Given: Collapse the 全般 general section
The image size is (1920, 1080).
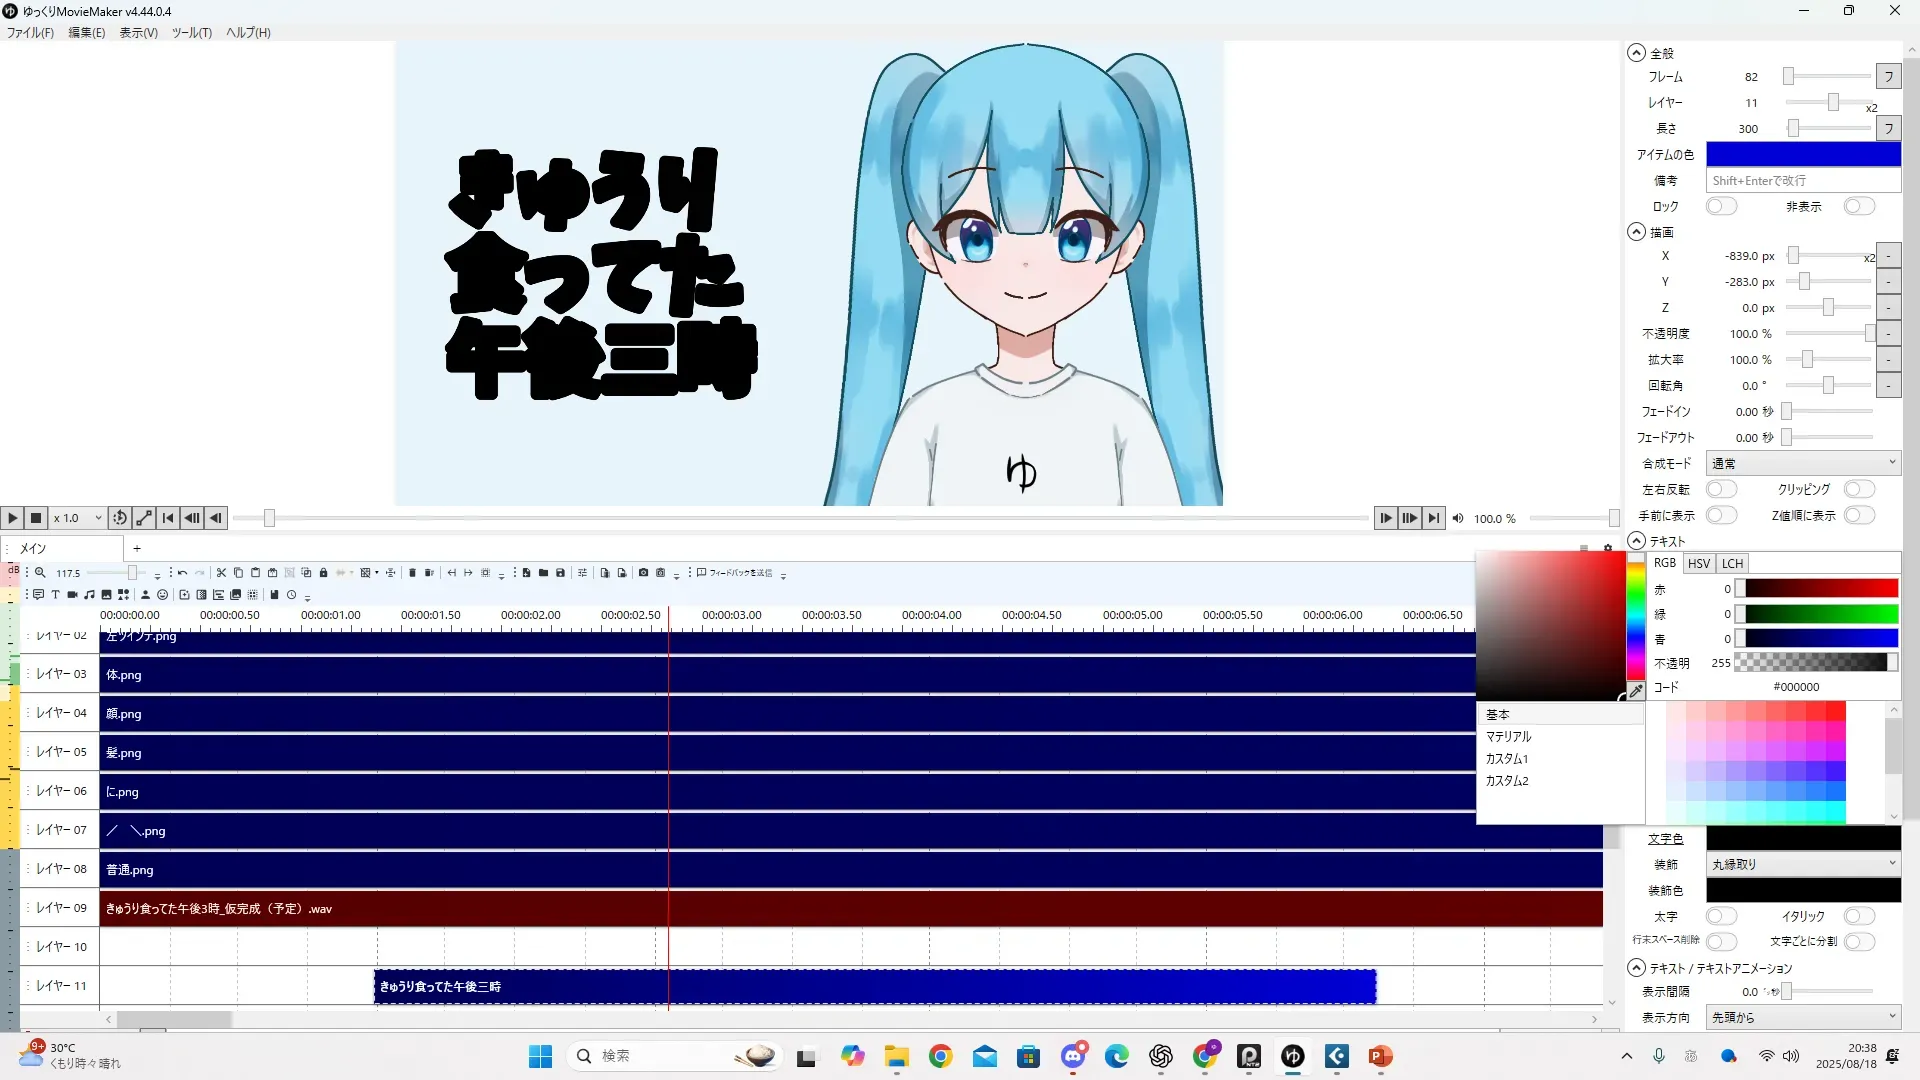Looking at the screenshot, I should click(x=1636, y=53).
